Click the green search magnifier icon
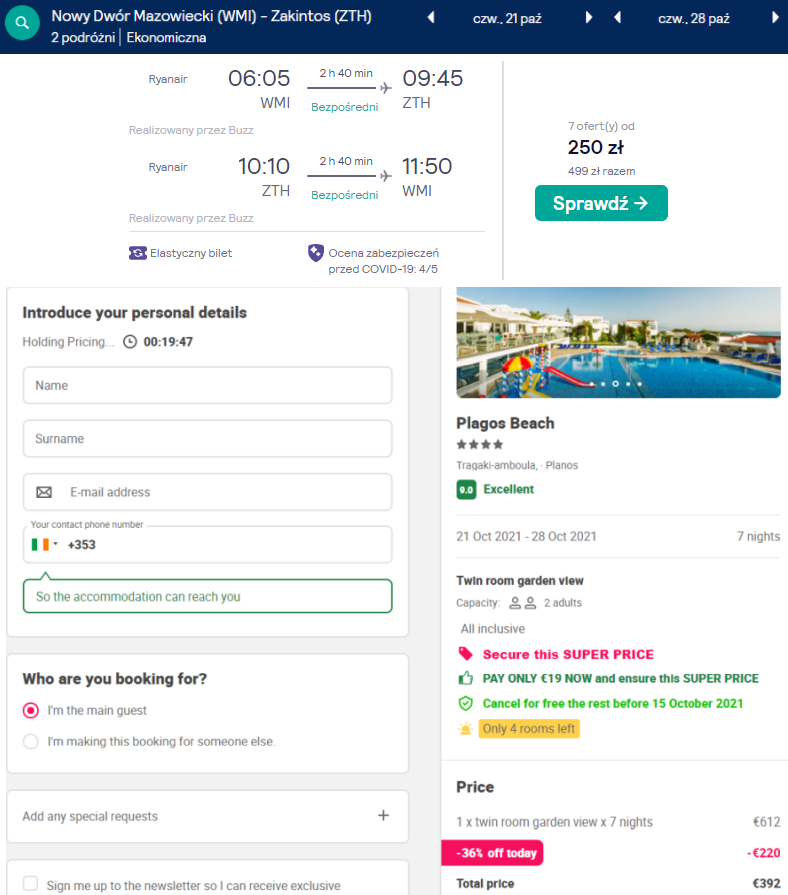The image size is (788, 895). [x=22, y=23]
